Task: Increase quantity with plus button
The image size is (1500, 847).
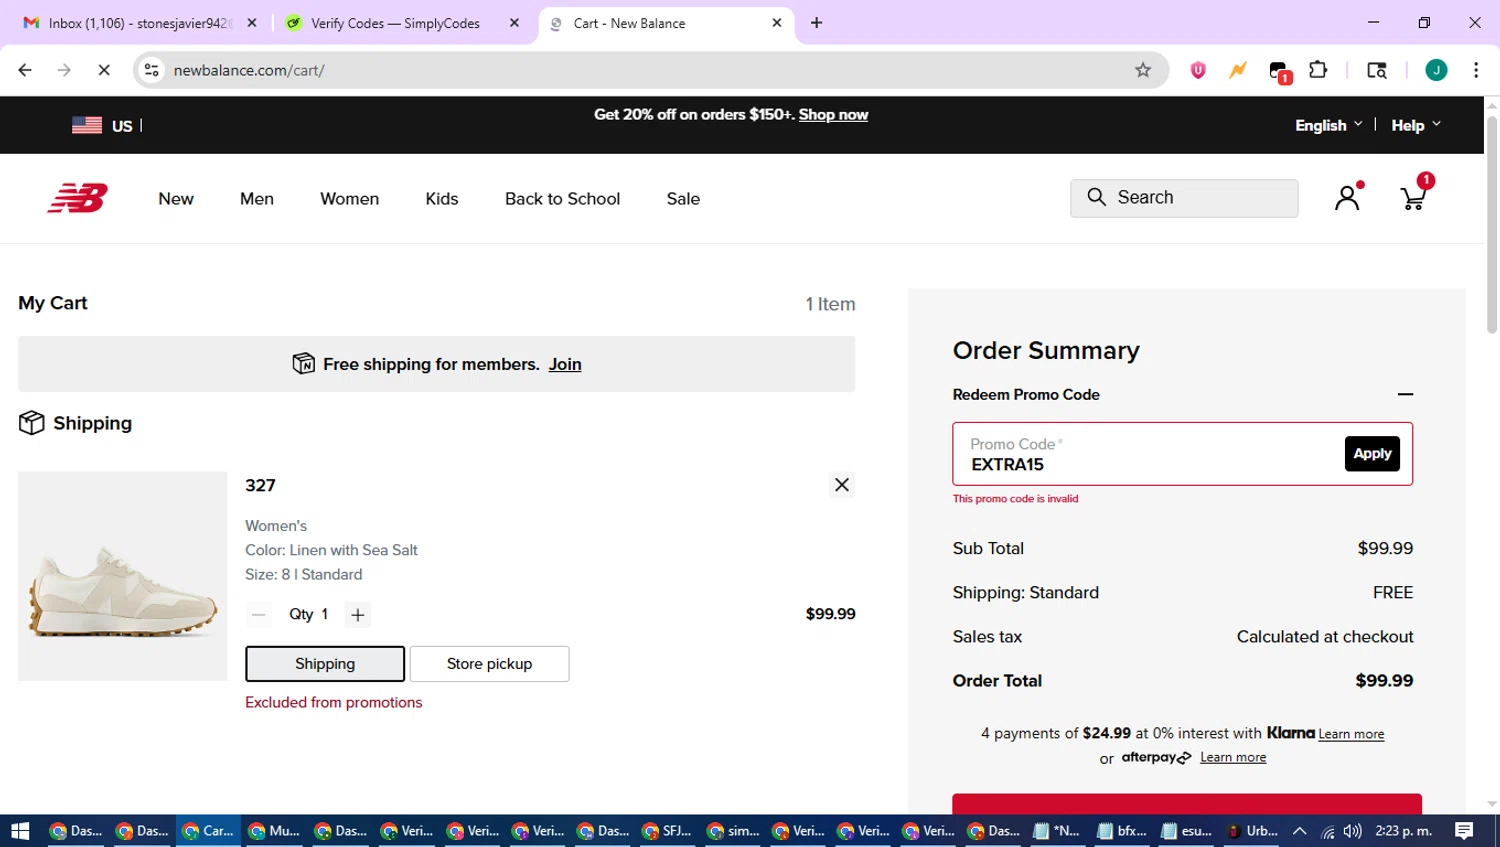Action: click(x=358, y=614)
